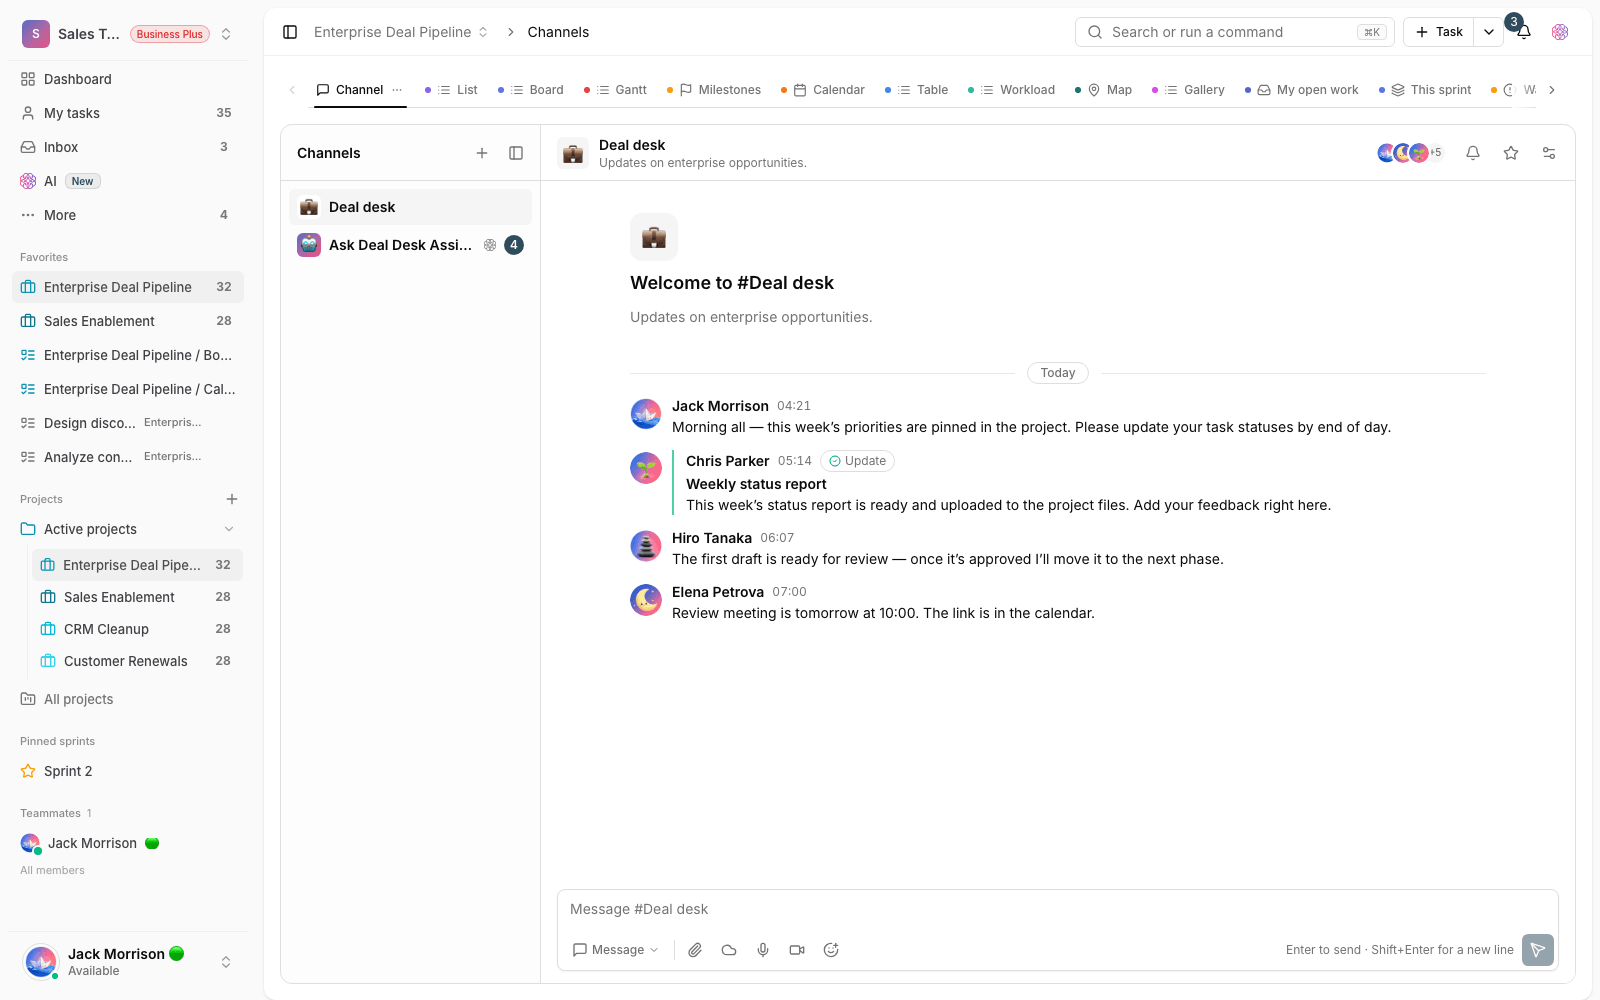Collapse the Active projects group
The height and width of the screenshot is (1000, 1600).
(229, 529)
